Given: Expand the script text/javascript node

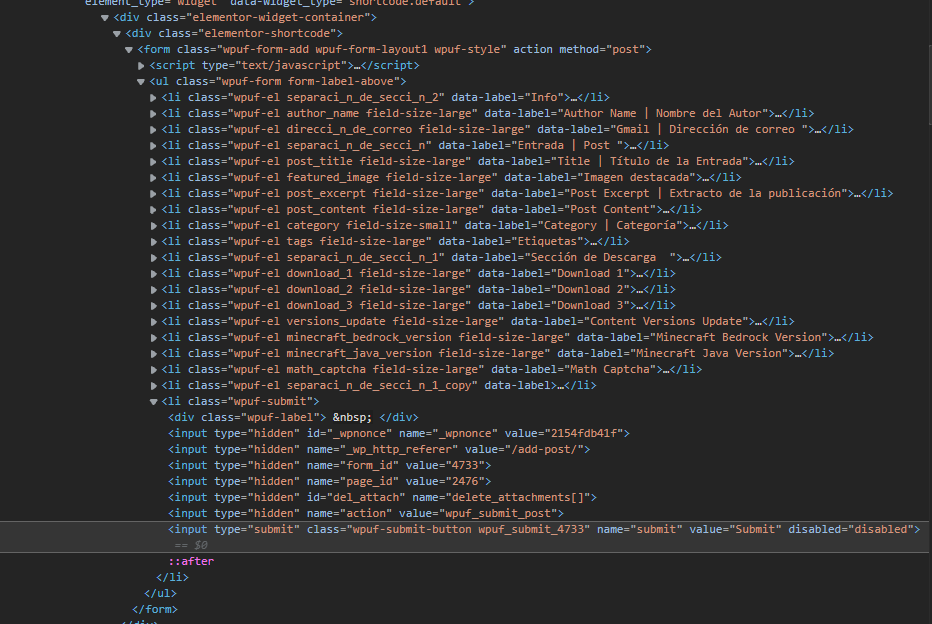Looking at the screenshot, I should pyautogui.click(x=140, y=65).
